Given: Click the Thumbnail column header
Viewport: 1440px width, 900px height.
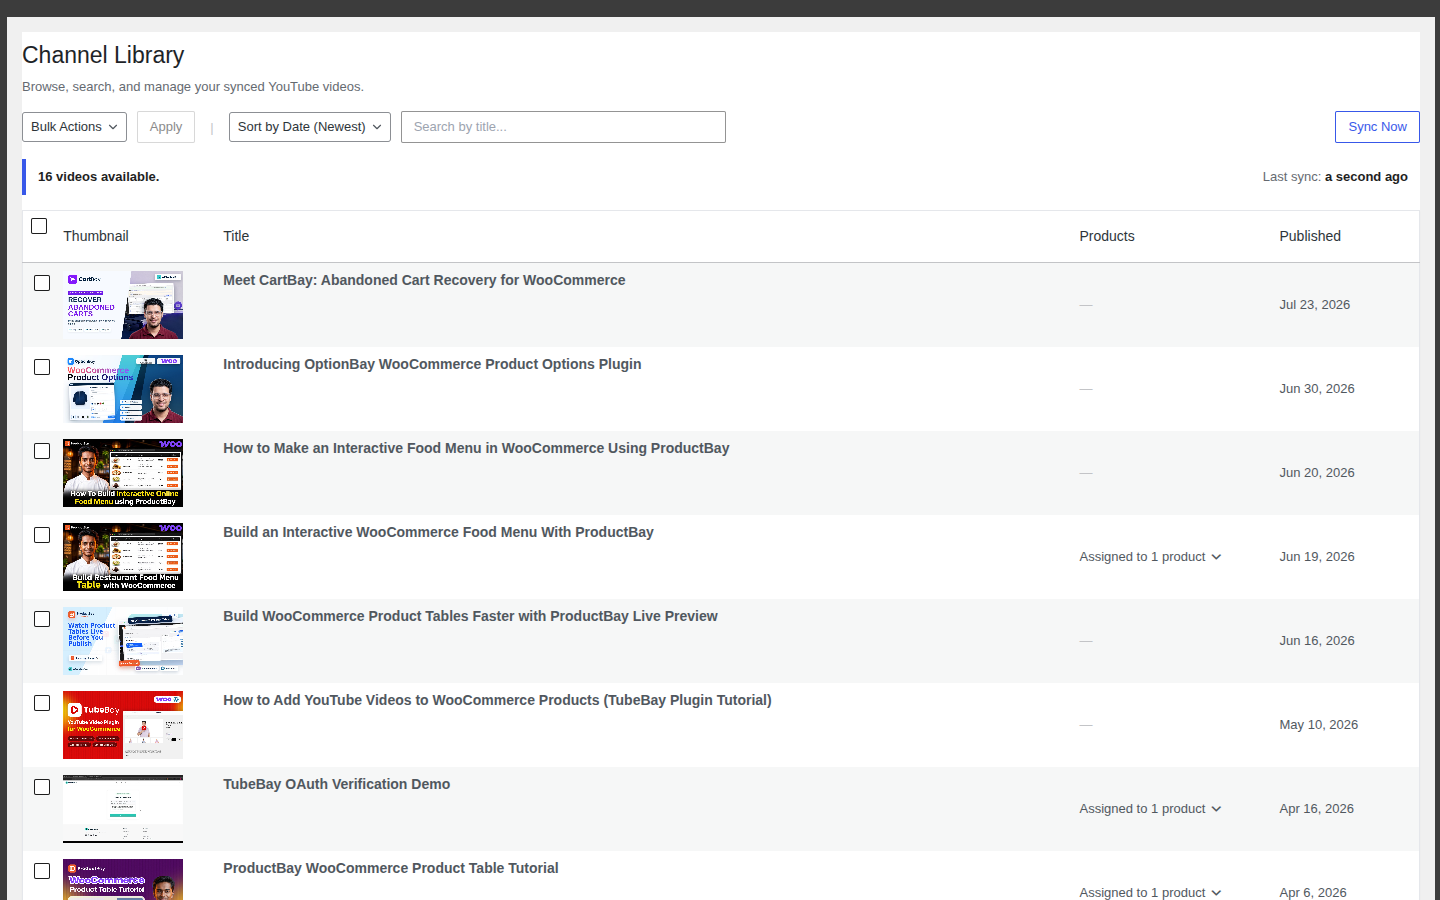Looking at the screenshot, I should (x=96, y=236).
